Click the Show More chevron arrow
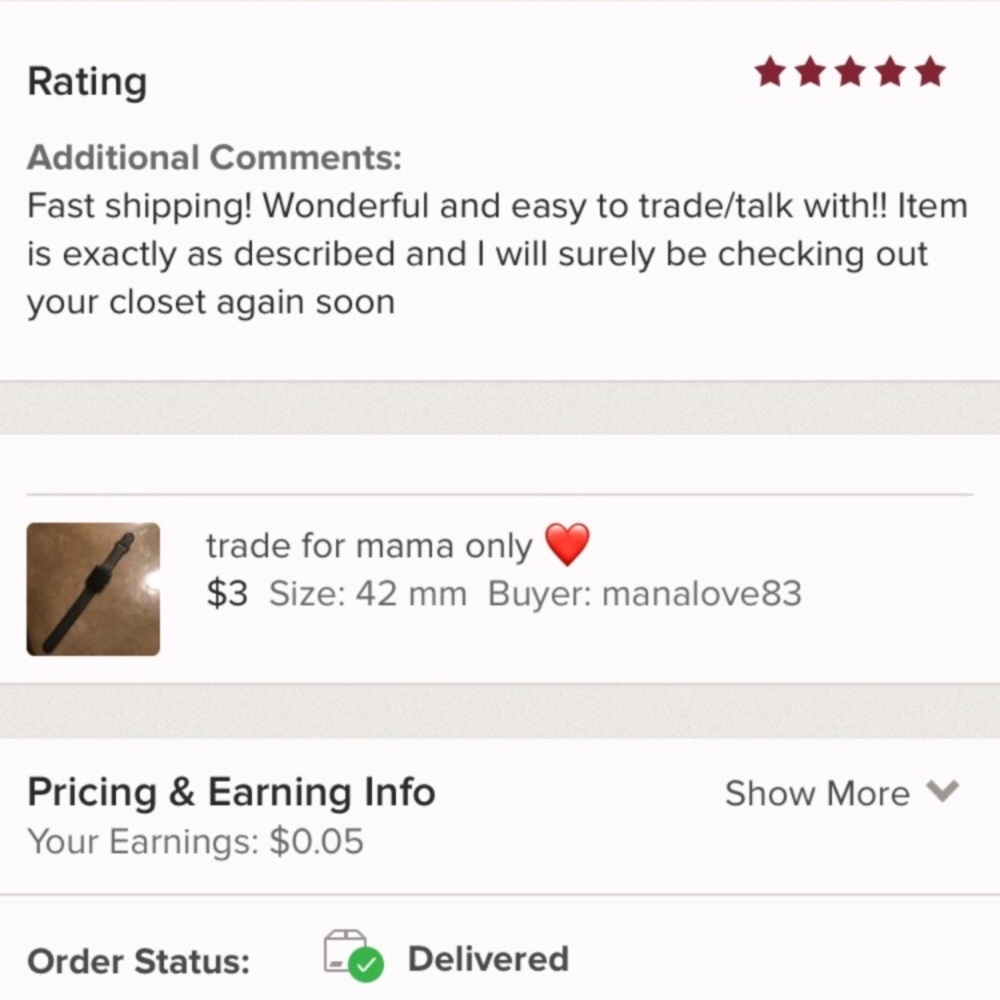The height and width of the screenshot is (1000, 1000). tap(941, 792)
